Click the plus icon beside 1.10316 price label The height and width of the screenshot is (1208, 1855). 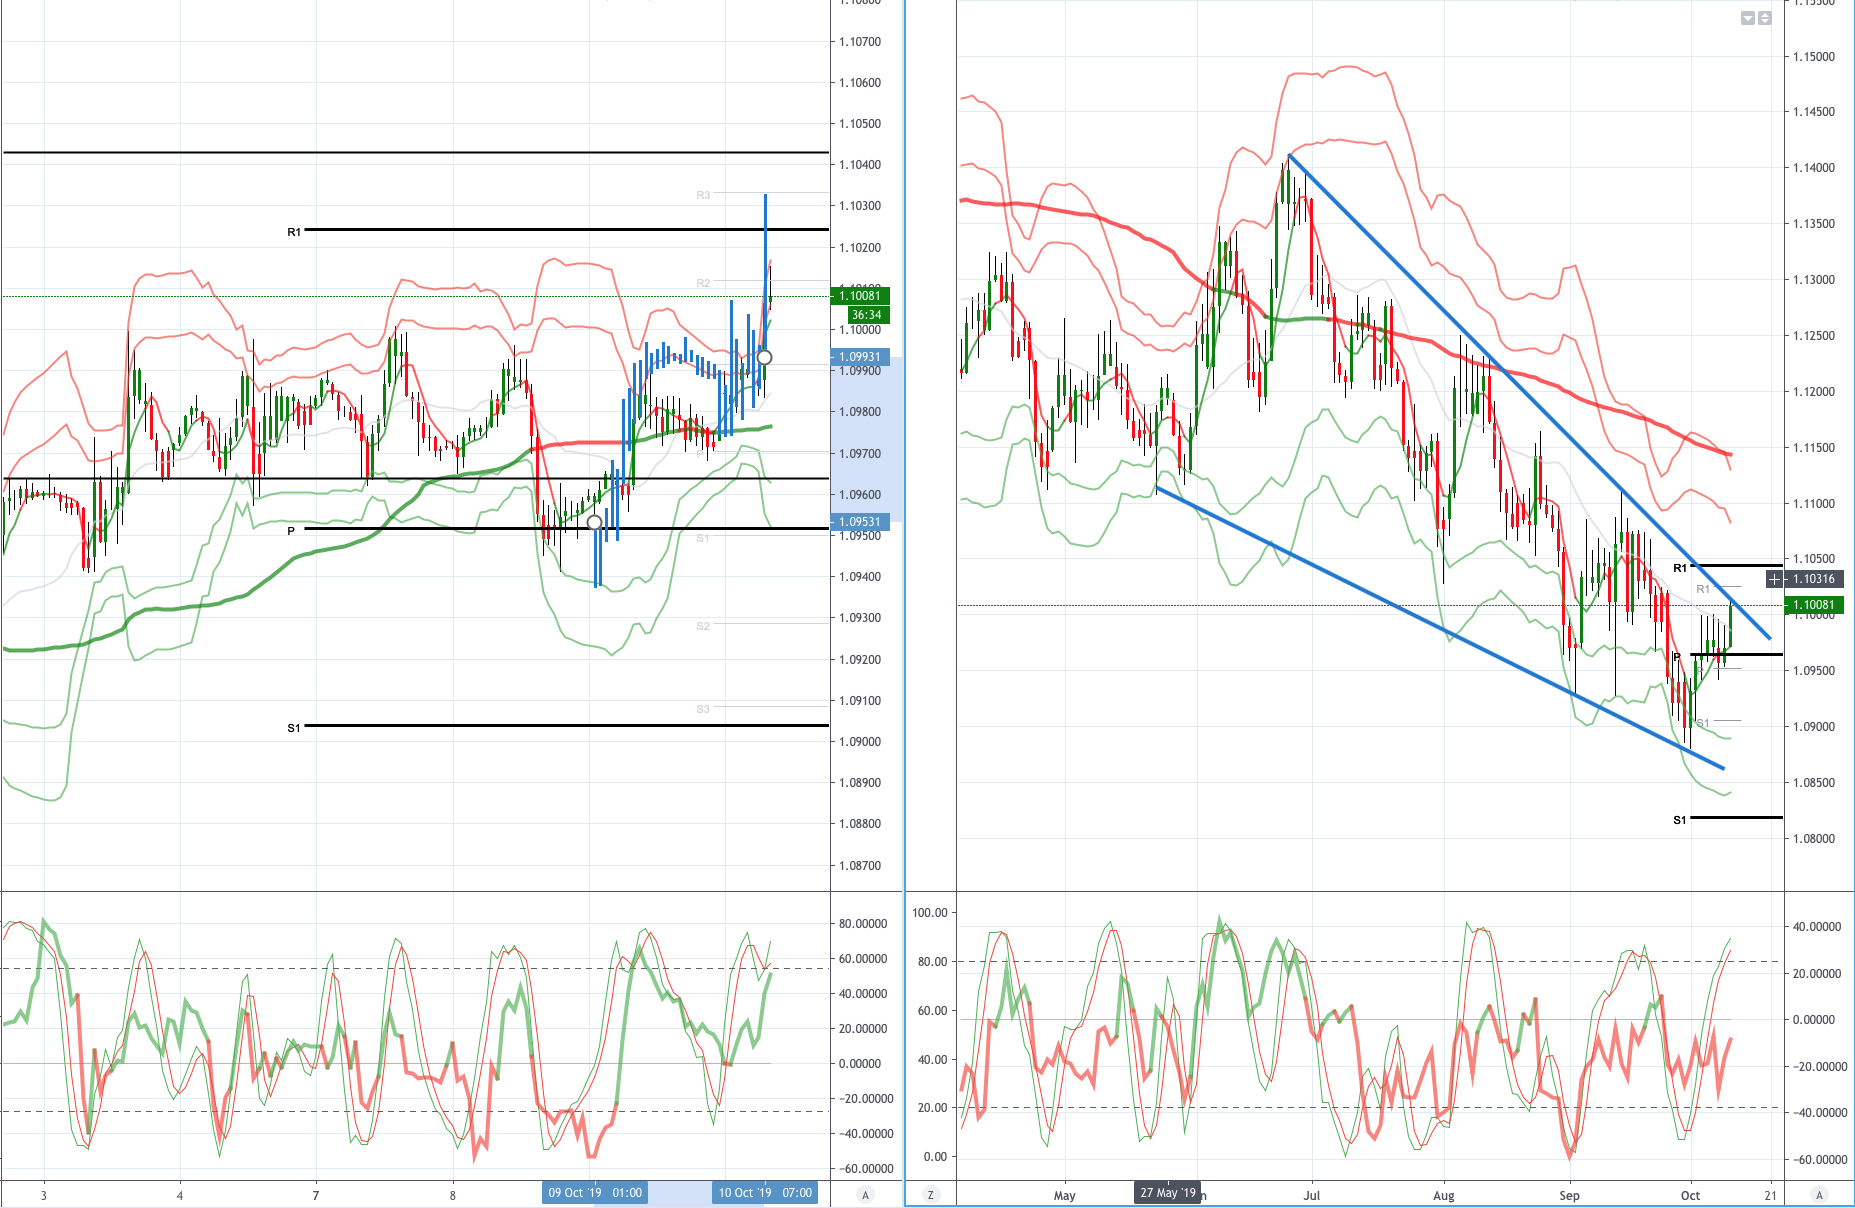1774,579
